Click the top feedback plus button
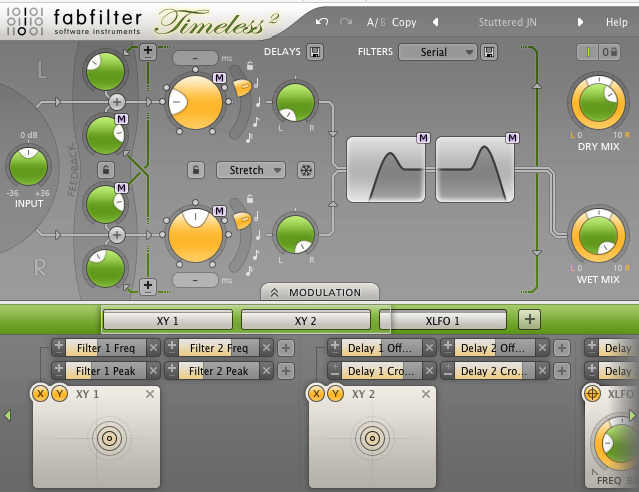Viewport: 639px width, 492px height. tap(148, 52)
